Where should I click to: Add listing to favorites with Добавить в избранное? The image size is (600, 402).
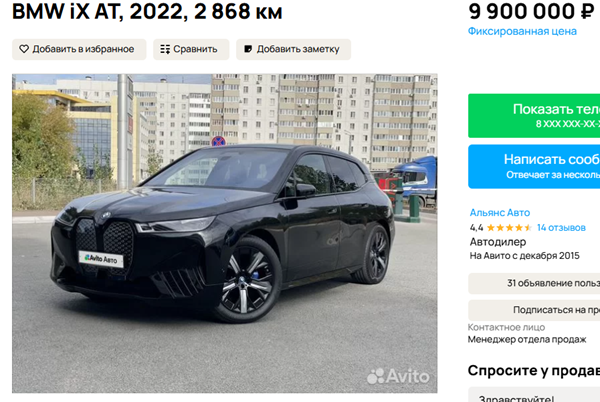click(79, 49)
